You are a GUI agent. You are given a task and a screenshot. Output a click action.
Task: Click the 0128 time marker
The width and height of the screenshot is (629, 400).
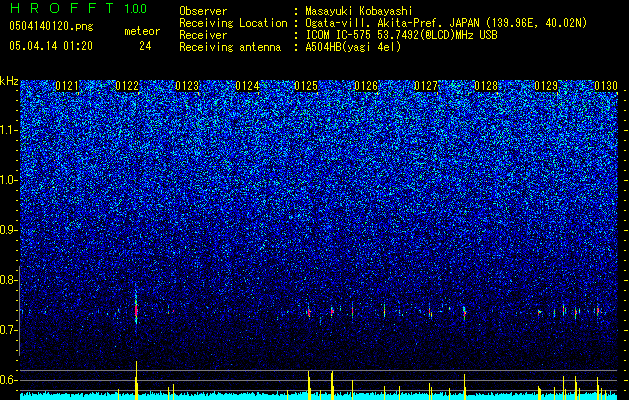pyautogui.click(x=486, y=86)
